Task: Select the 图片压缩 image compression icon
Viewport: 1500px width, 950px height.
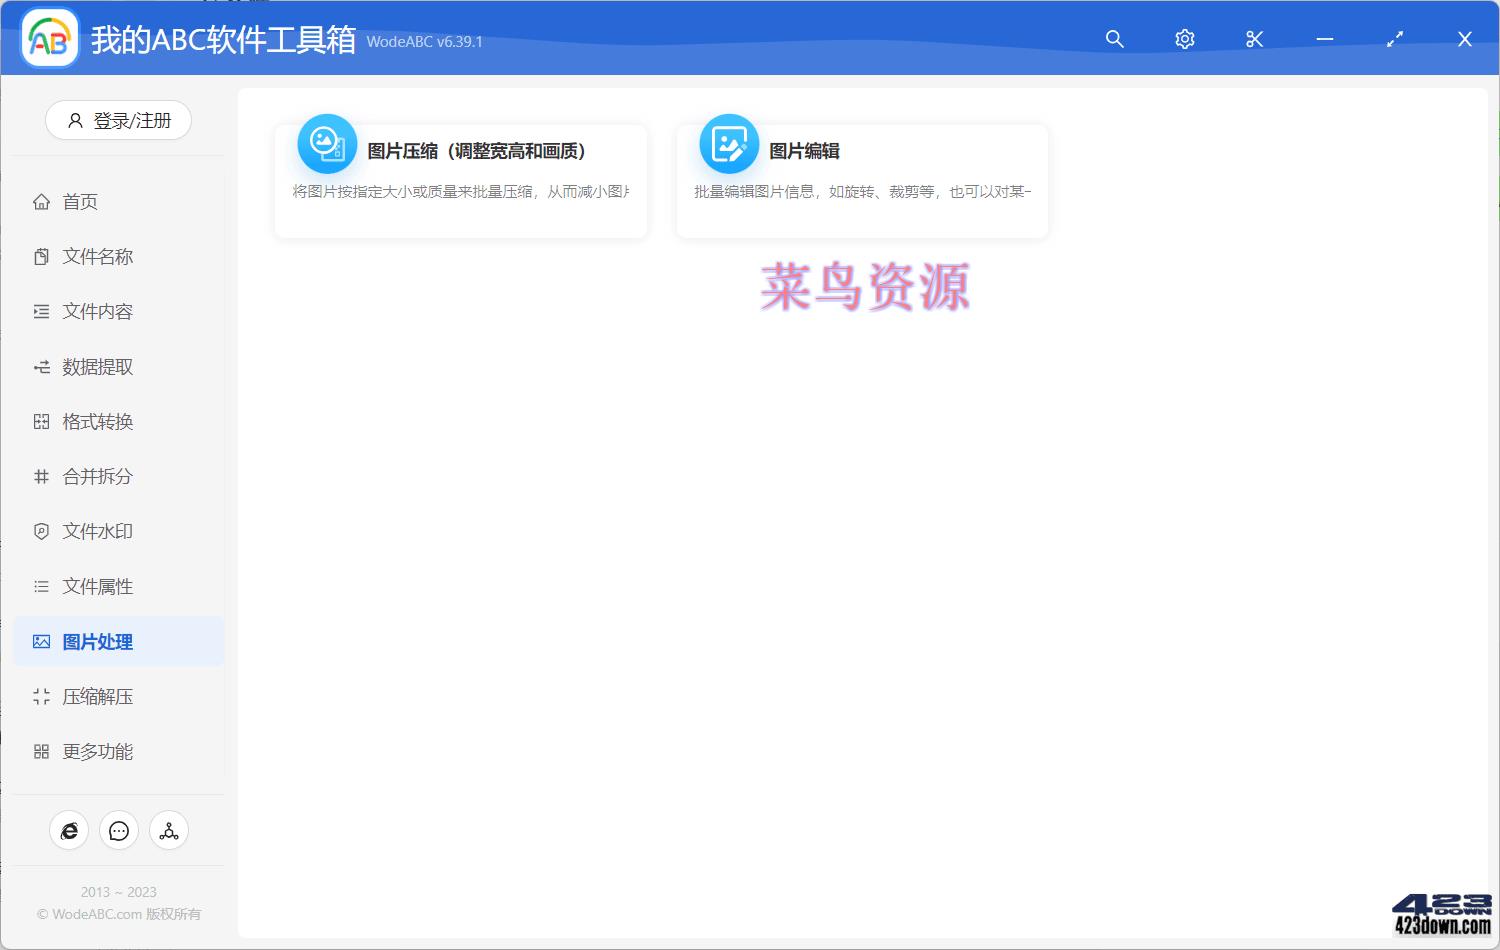Action: [x=326, y=143]
